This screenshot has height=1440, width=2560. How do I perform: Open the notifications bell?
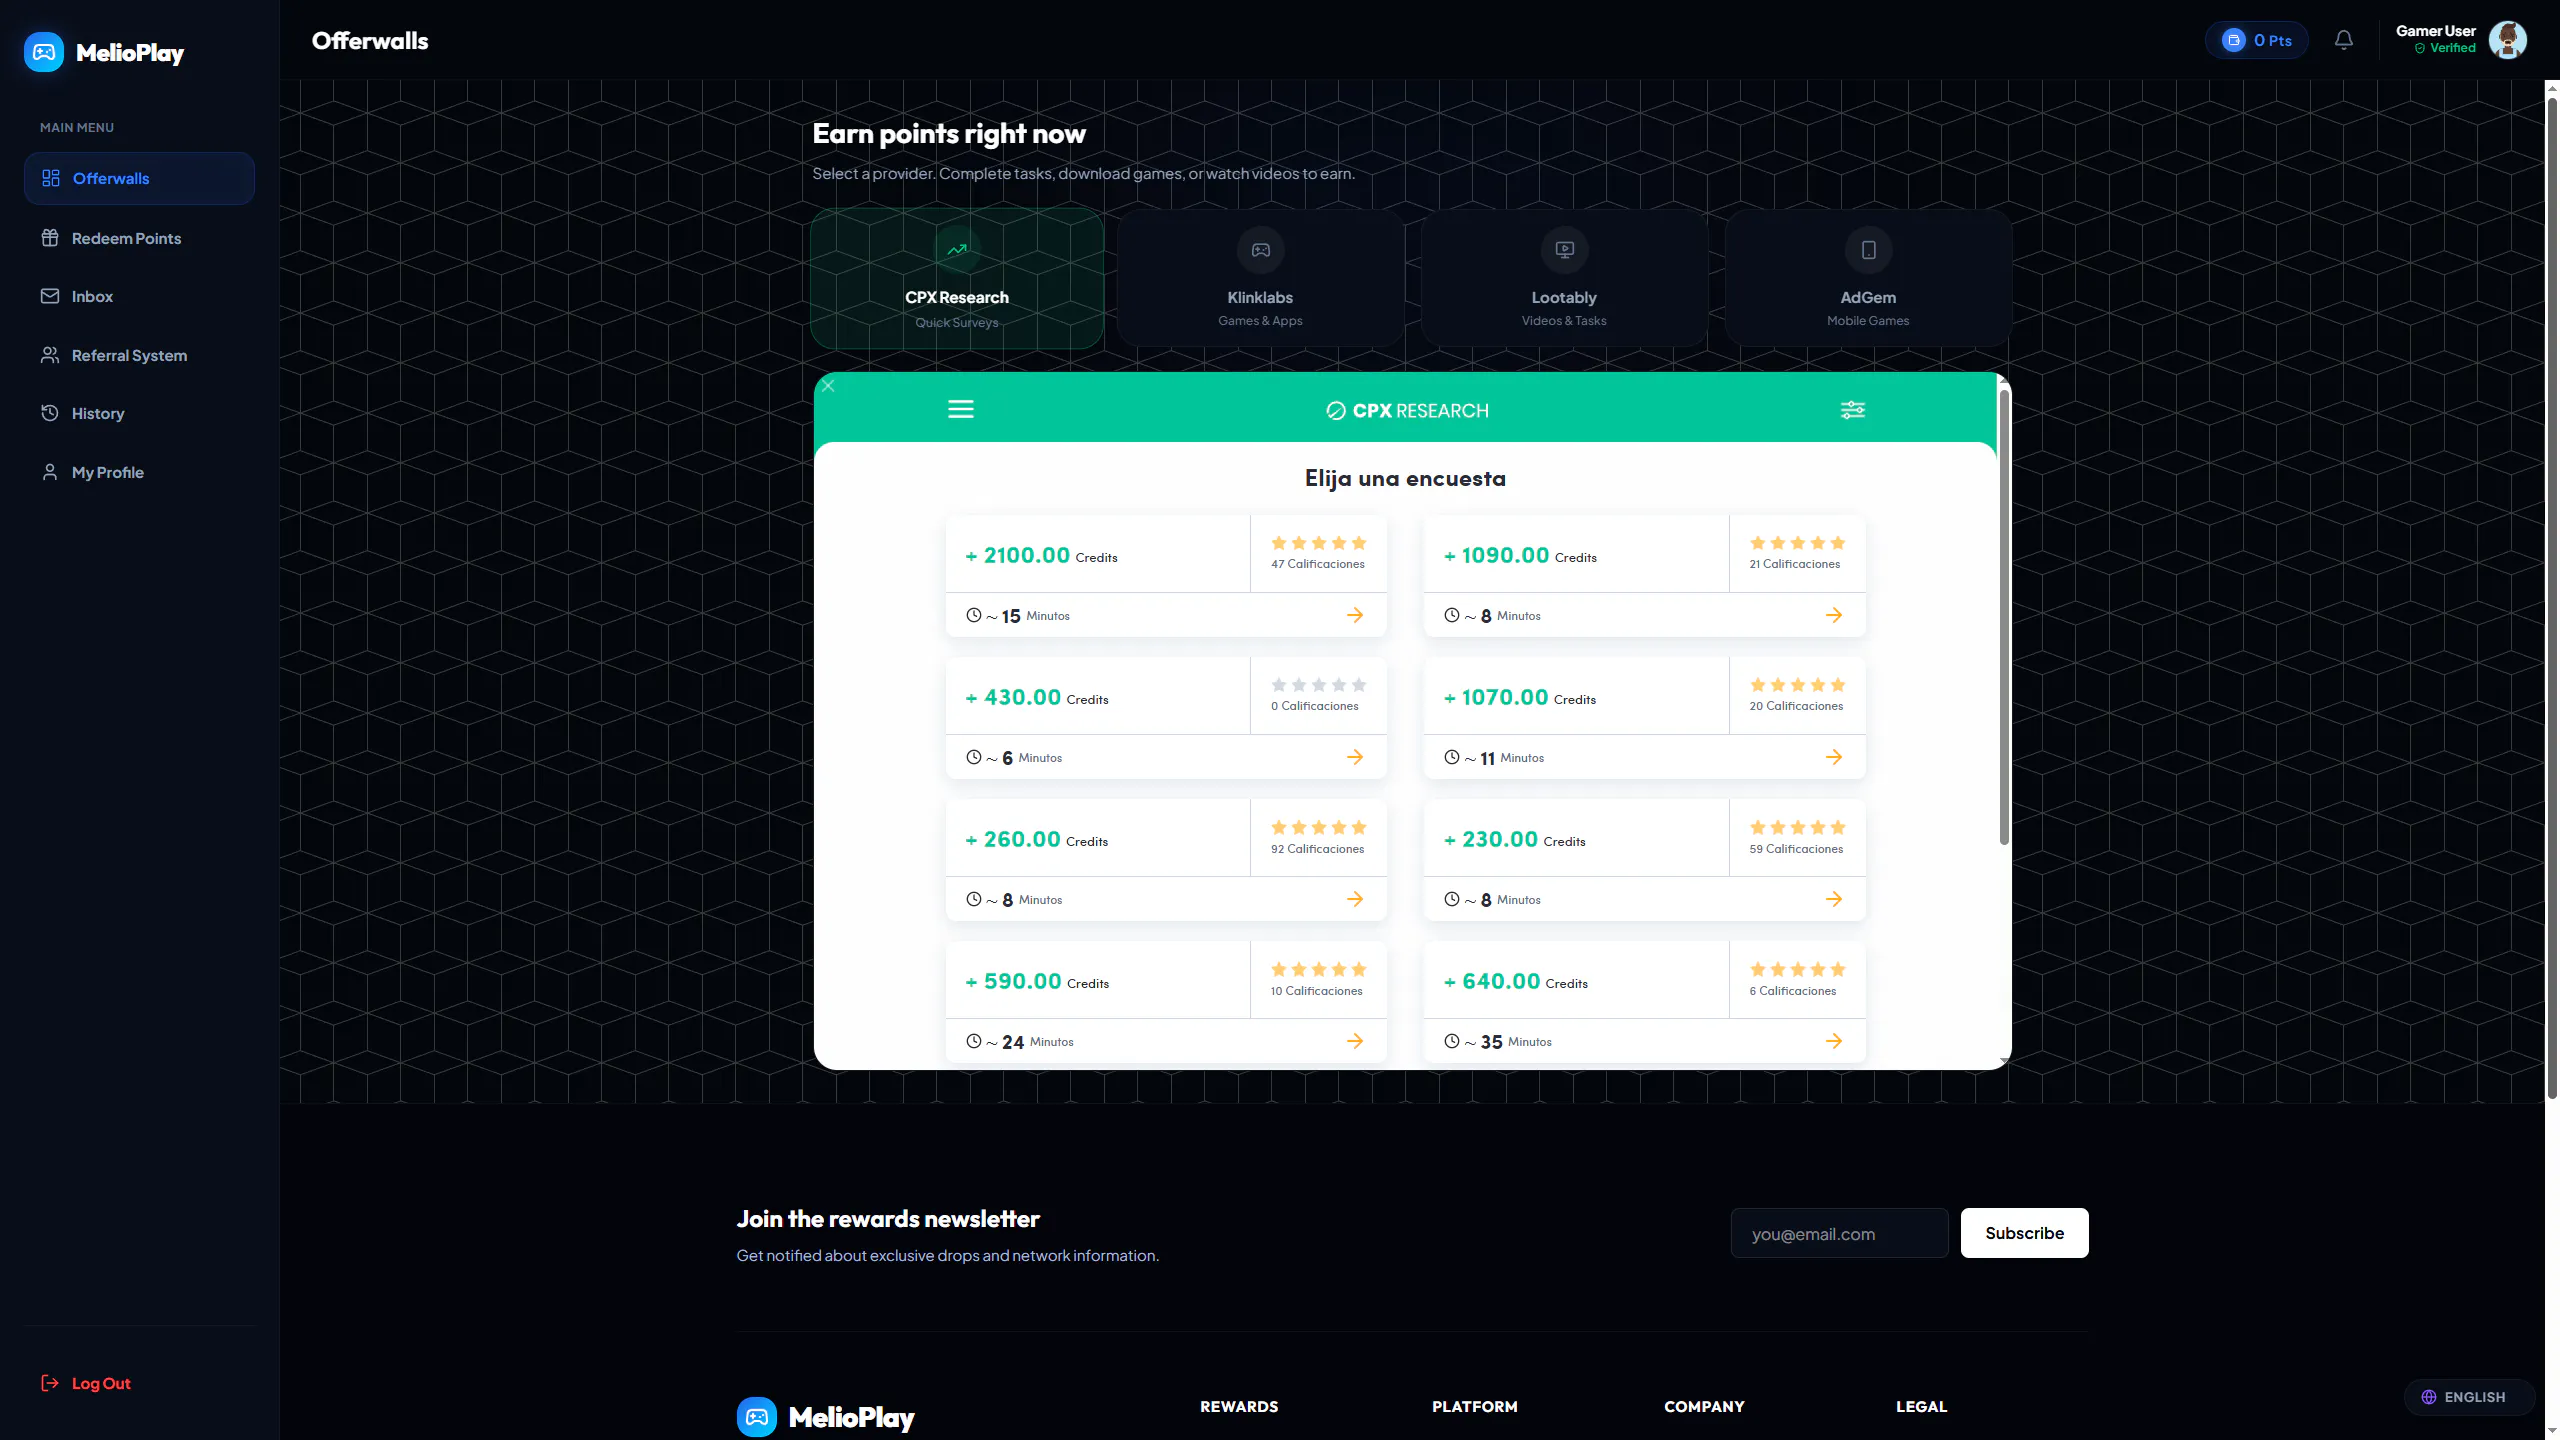tap(2343, 40)
